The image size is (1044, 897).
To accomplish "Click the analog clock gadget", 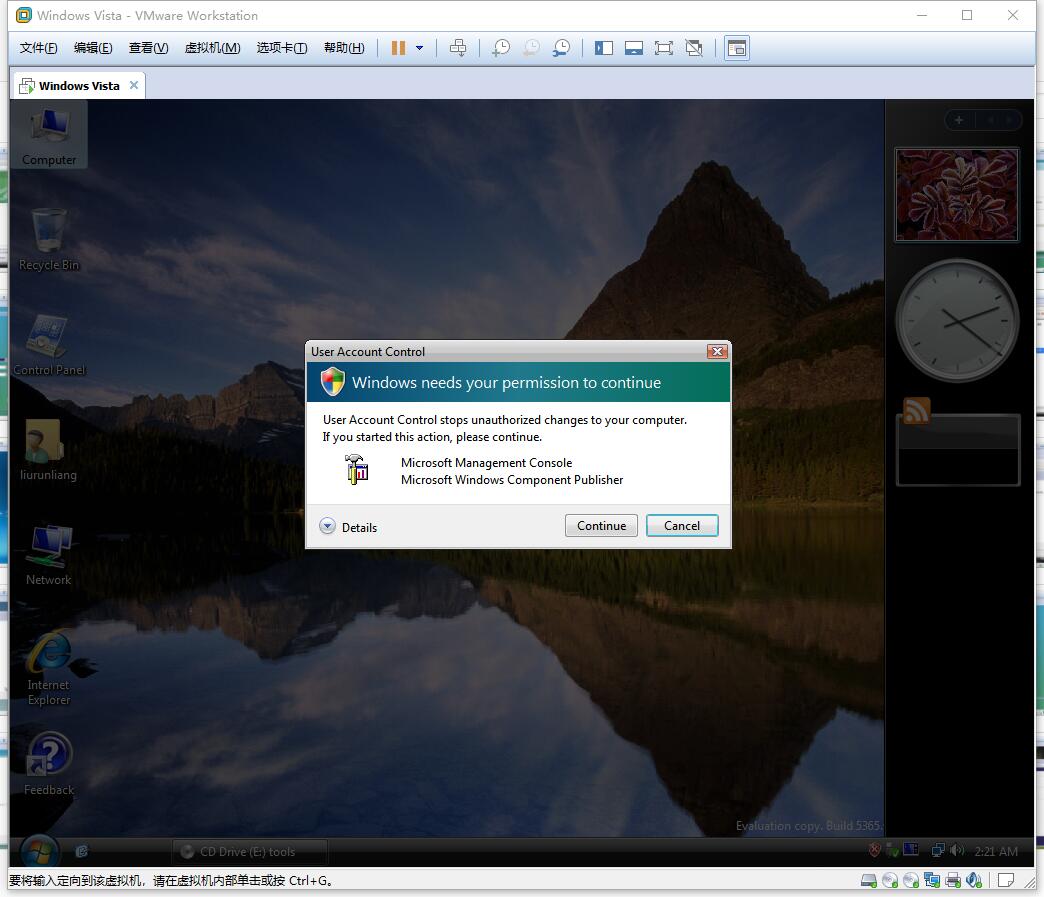I will point(957,320).
